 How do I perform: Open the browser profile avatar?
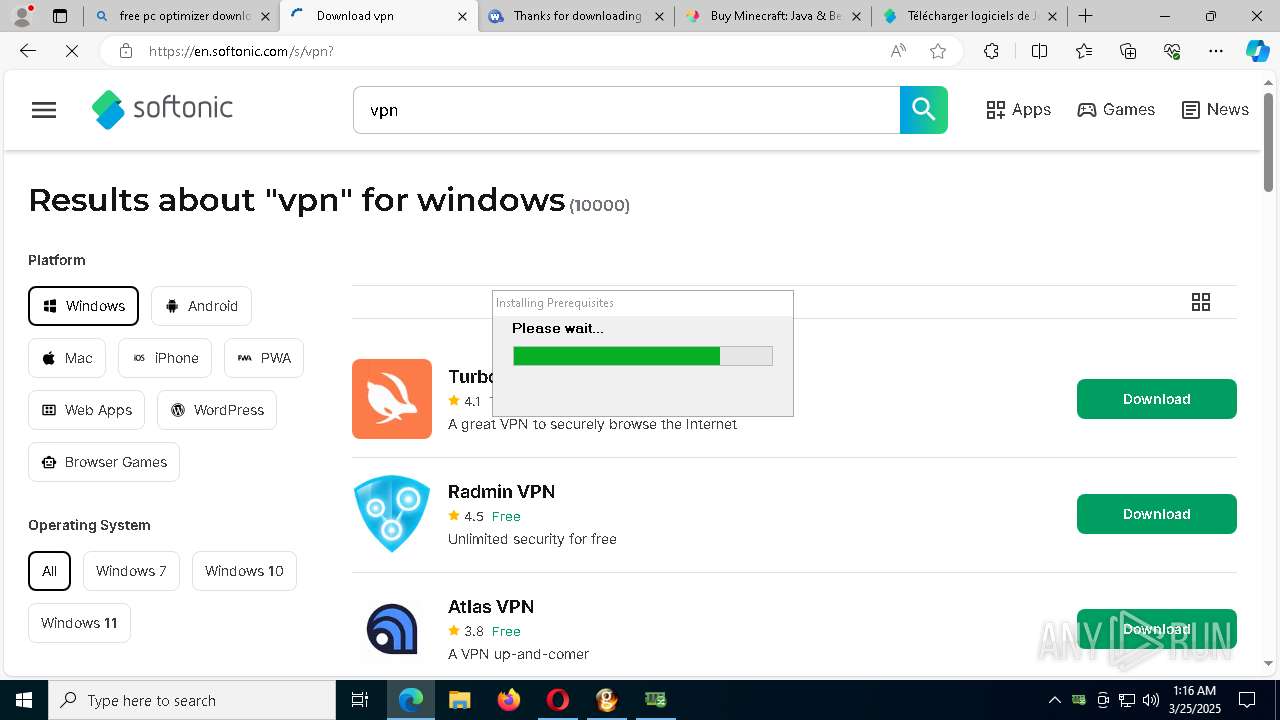[21, 16]
